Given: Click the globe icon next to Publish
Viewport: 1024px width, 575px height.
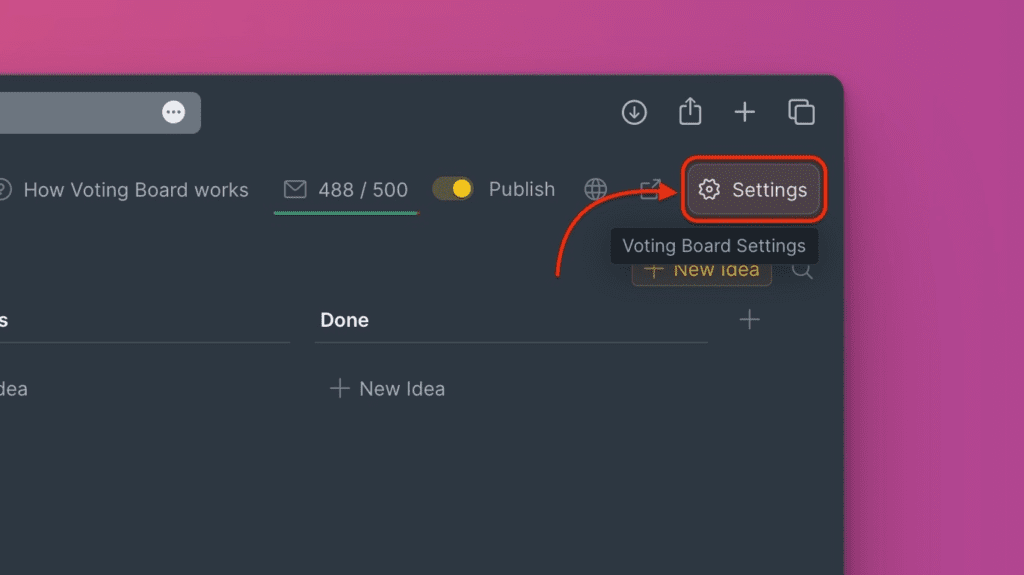Looking at the screenshot, I should point(596,189).
